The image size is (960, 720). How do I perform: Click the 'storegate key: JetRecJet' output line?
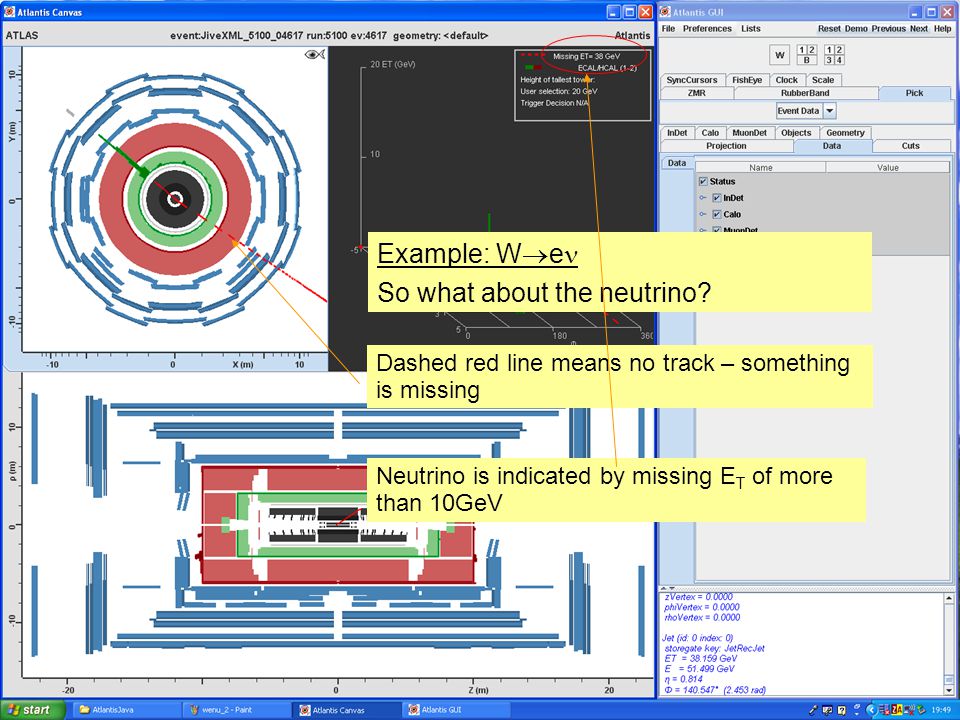714,648
